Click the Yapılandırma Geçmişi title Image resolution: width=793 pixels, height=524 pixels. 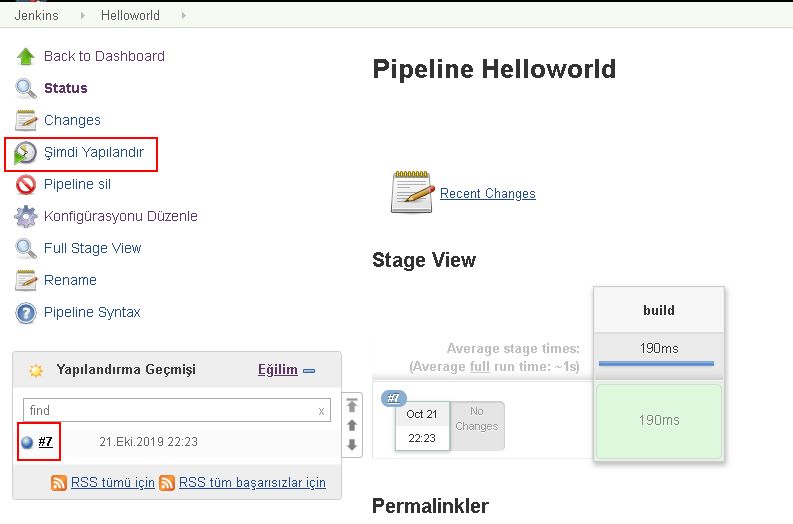126,370
